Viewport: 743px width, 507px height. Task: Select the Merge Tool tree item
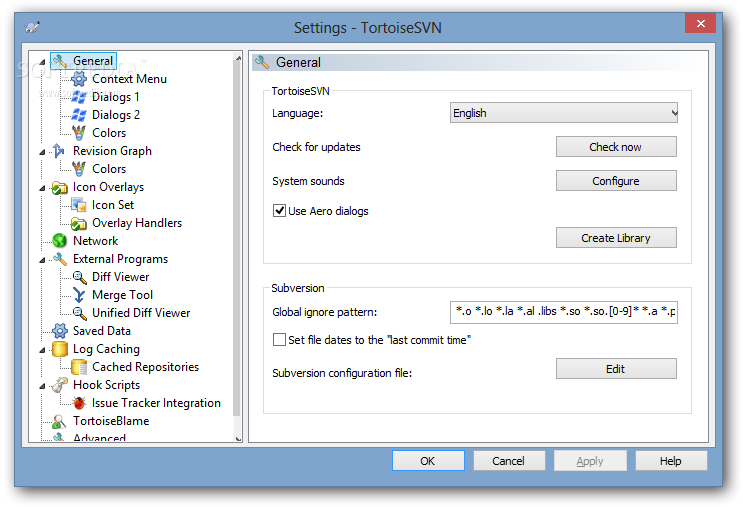(x=122, y=295)
